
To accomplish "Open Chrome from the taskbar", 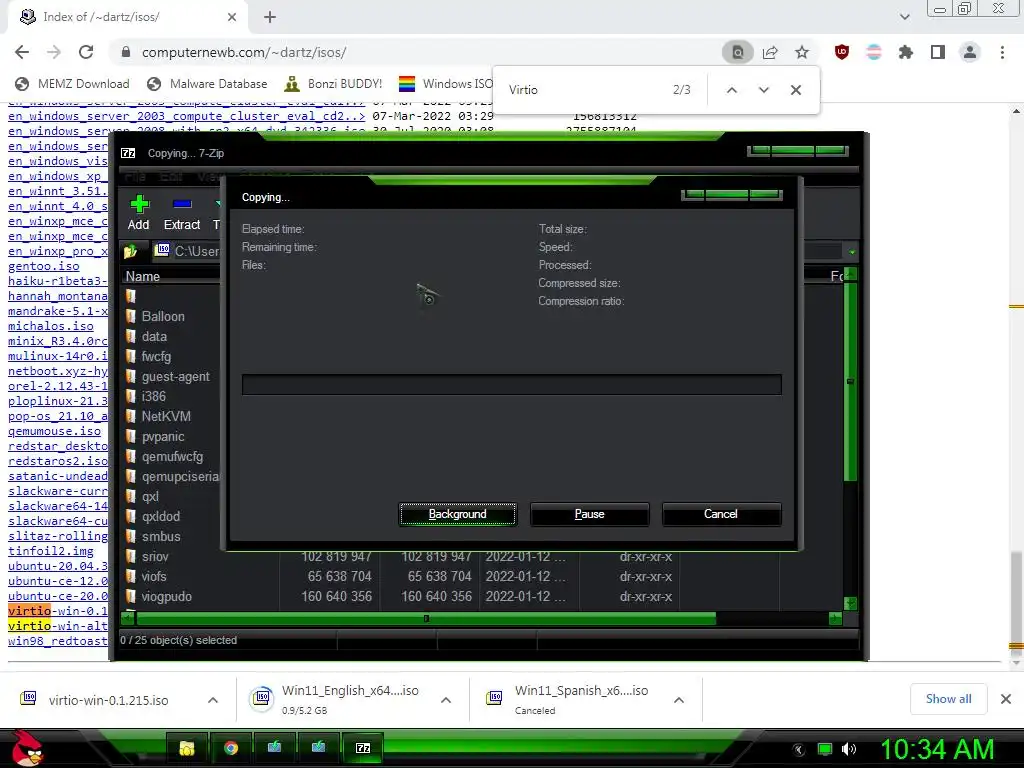I will click(231, 748).
